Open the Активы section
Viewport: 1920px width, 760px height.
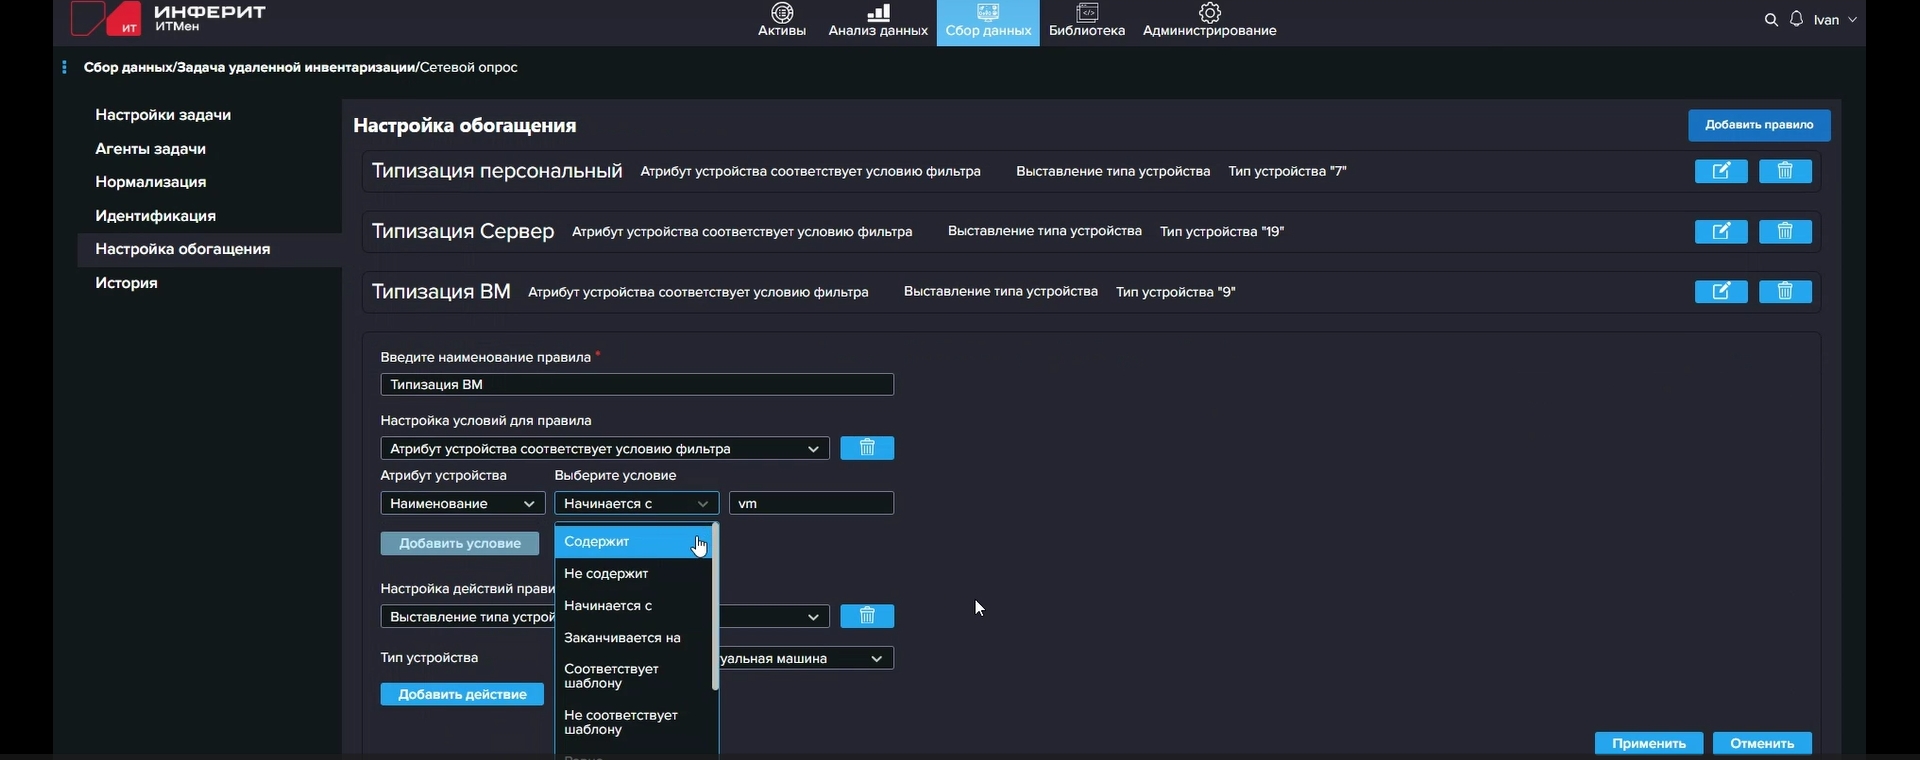(x=782, y=21)
